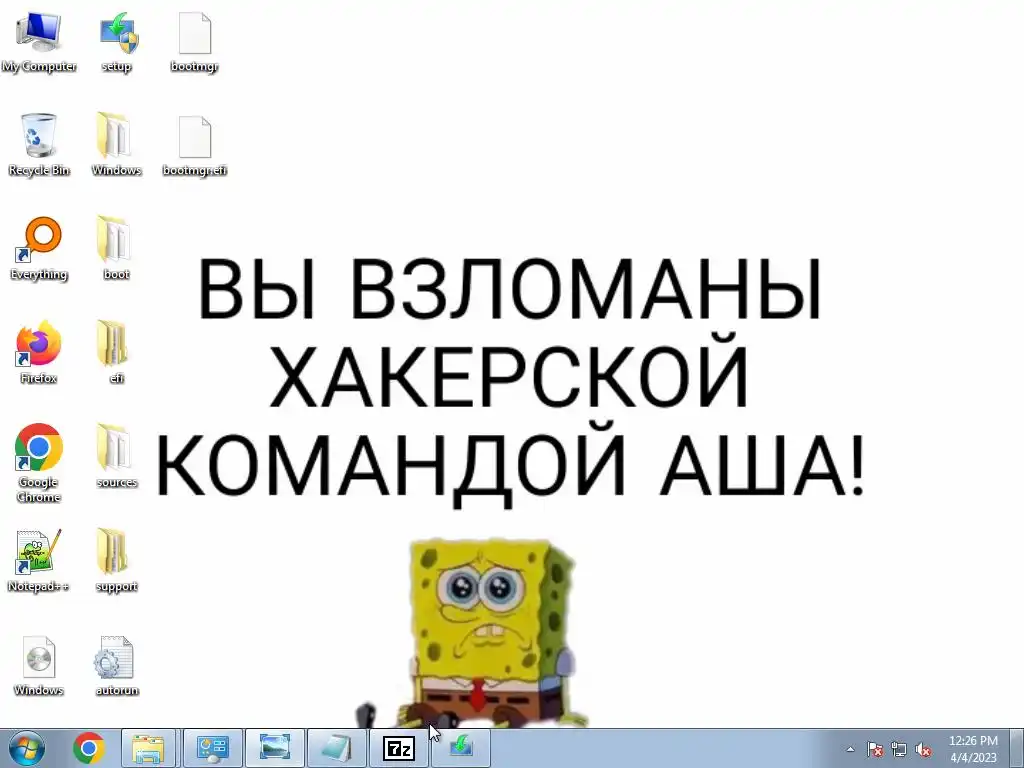Select the Notepad++ shortcut icon
The image size is (1024, 768).
pyautogui.click(x=39, y=560)
